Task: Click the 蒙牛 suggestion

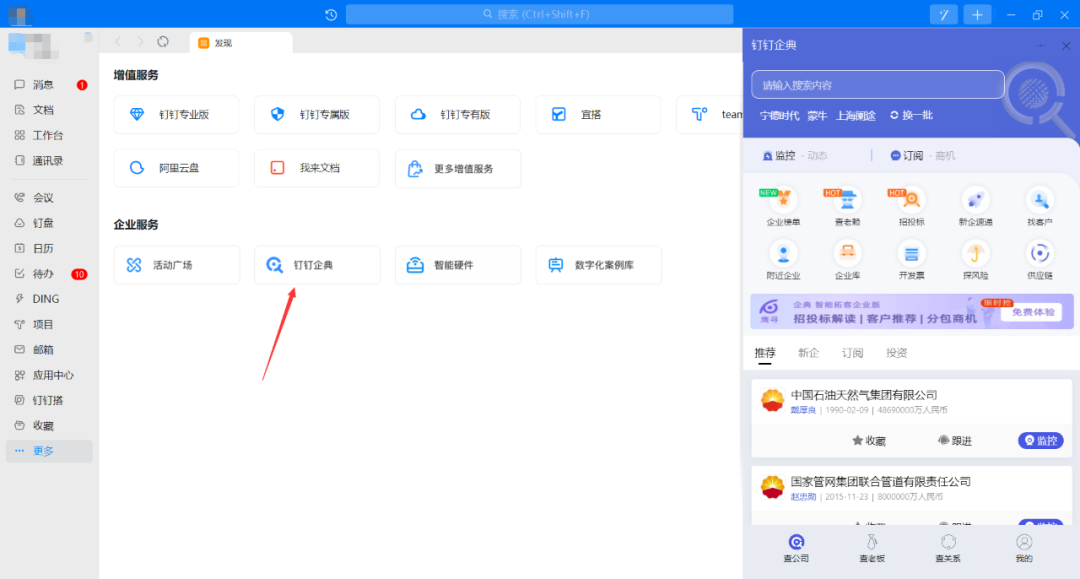Action: tap(817, 116)
